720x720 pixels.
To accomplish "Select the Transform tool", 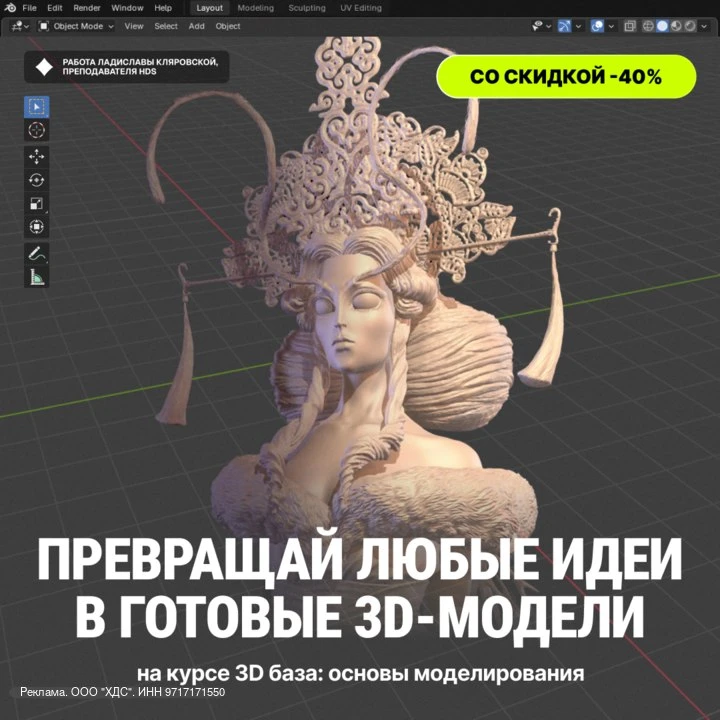I will click(36, 227).
